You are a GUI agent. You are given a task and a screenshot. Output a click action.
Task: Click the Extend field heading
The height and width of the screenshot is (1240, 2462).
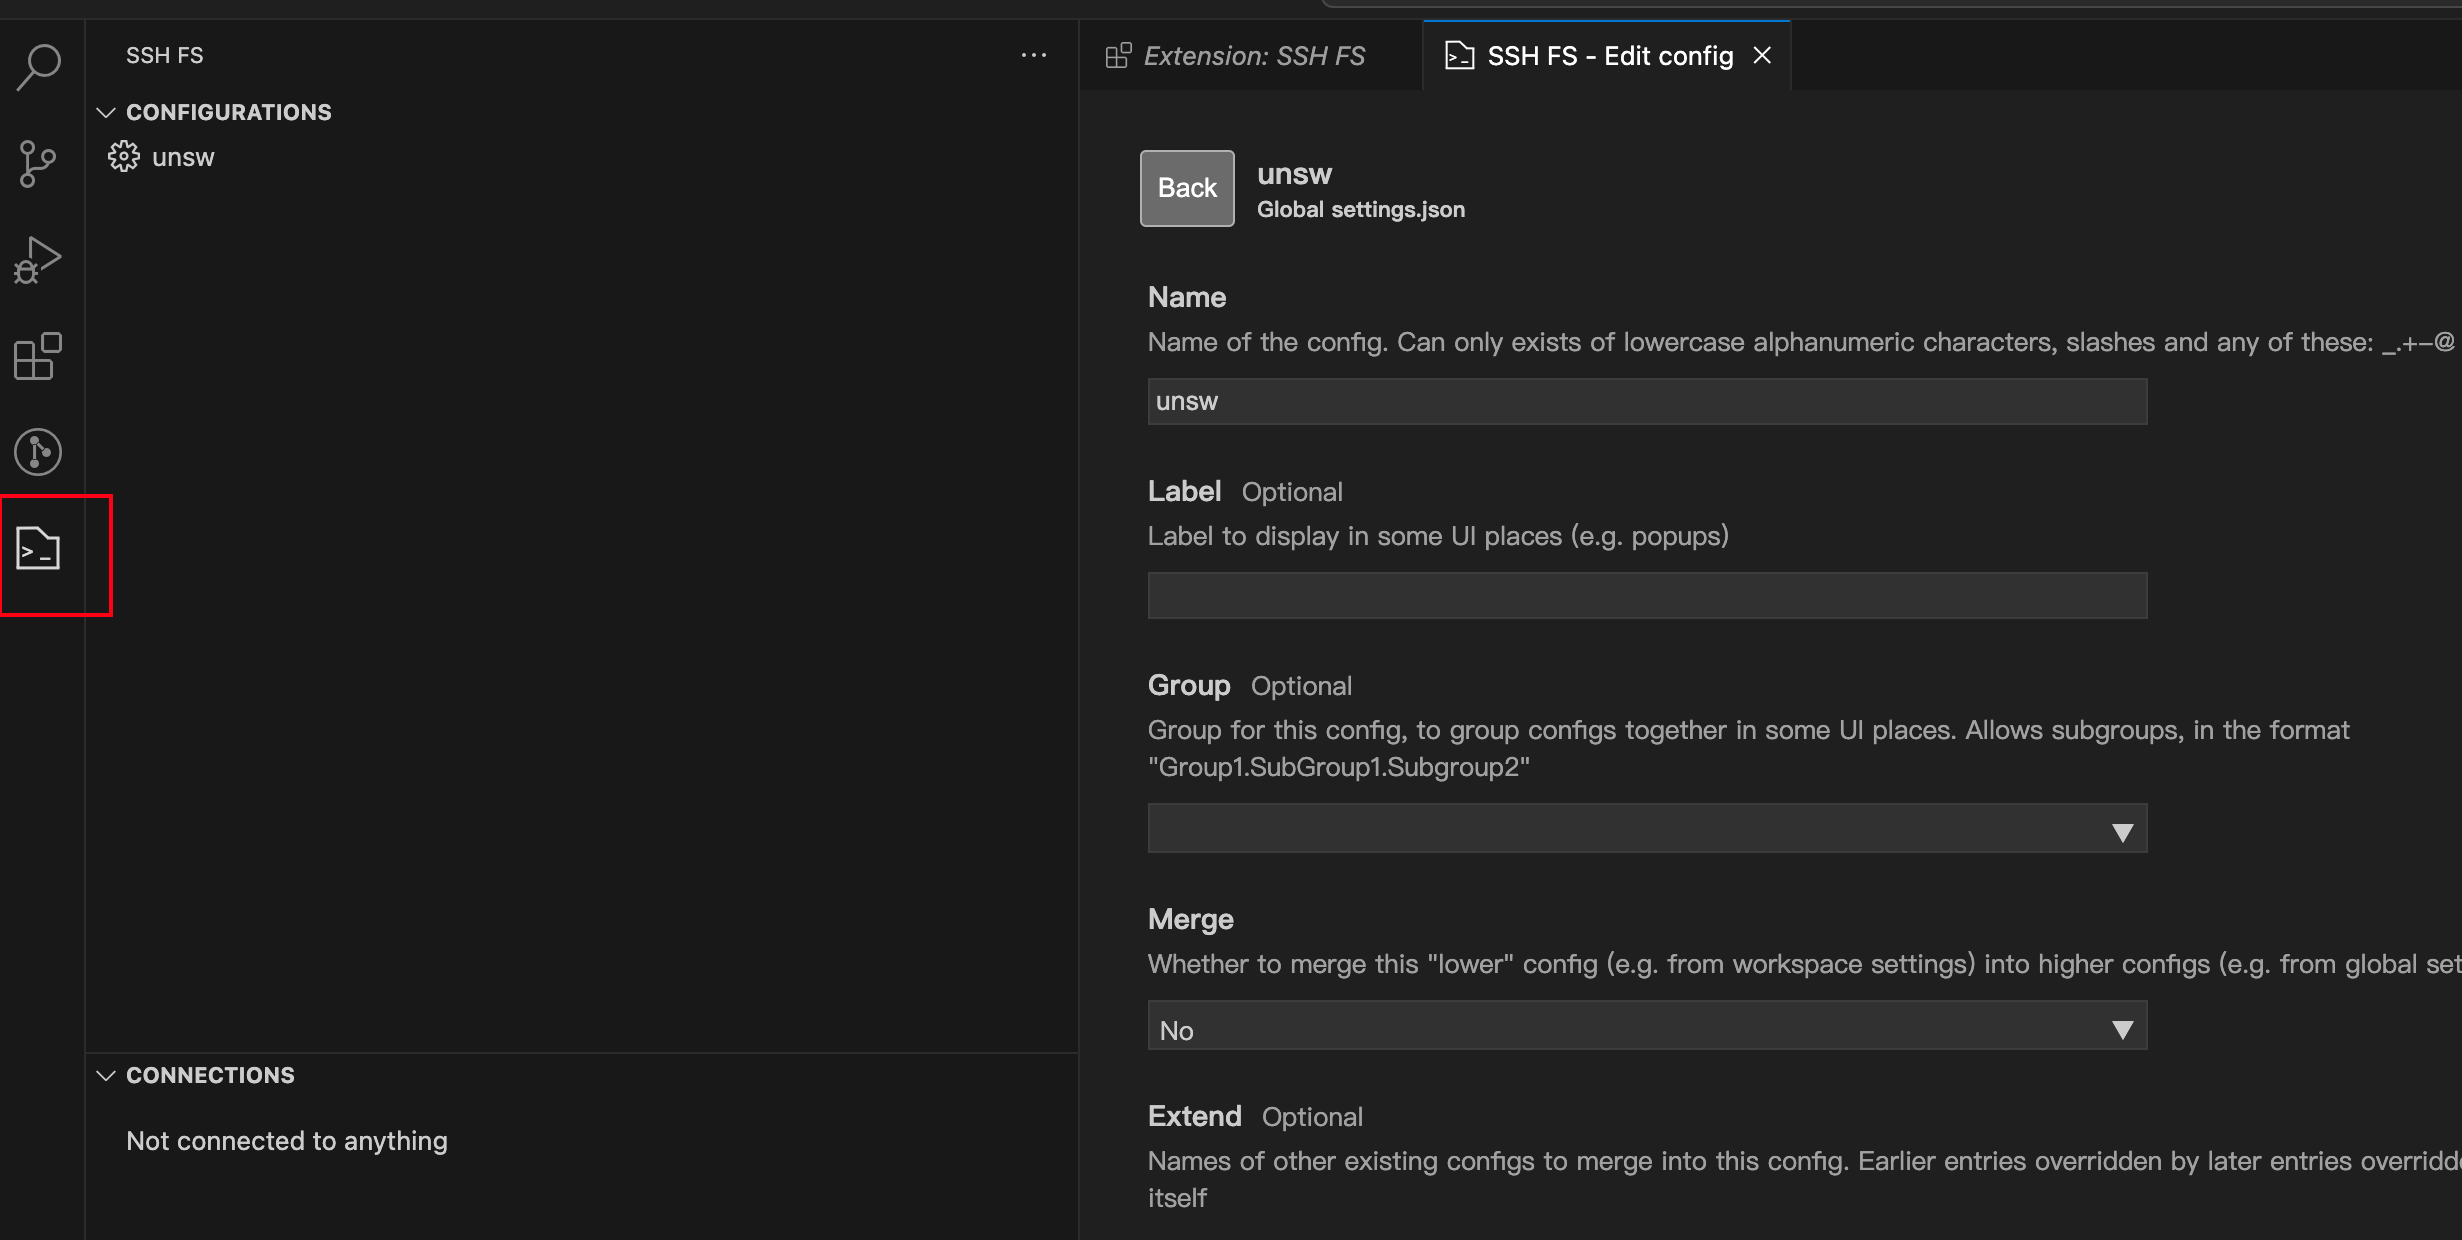pos(1195,1116)
